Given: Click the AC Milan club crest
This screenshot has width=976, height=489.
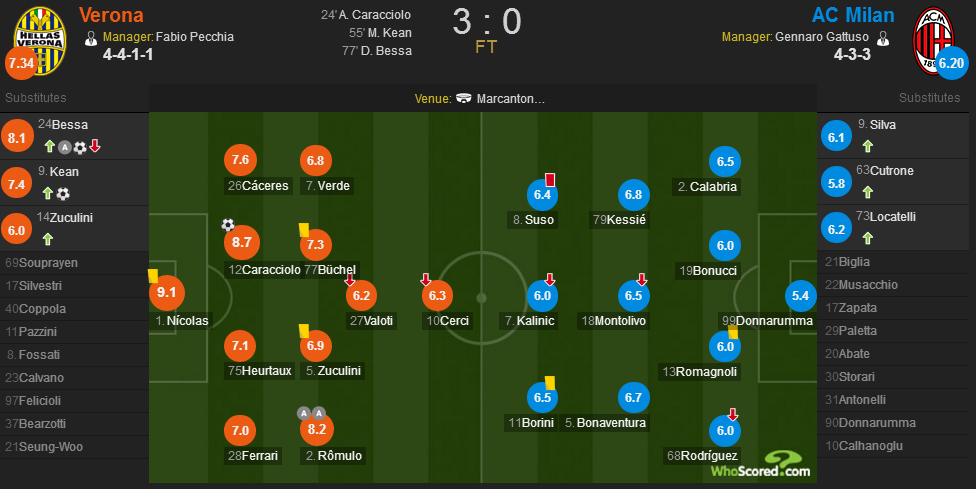Looking at the screenshot, I should click(x=933, y=41).
